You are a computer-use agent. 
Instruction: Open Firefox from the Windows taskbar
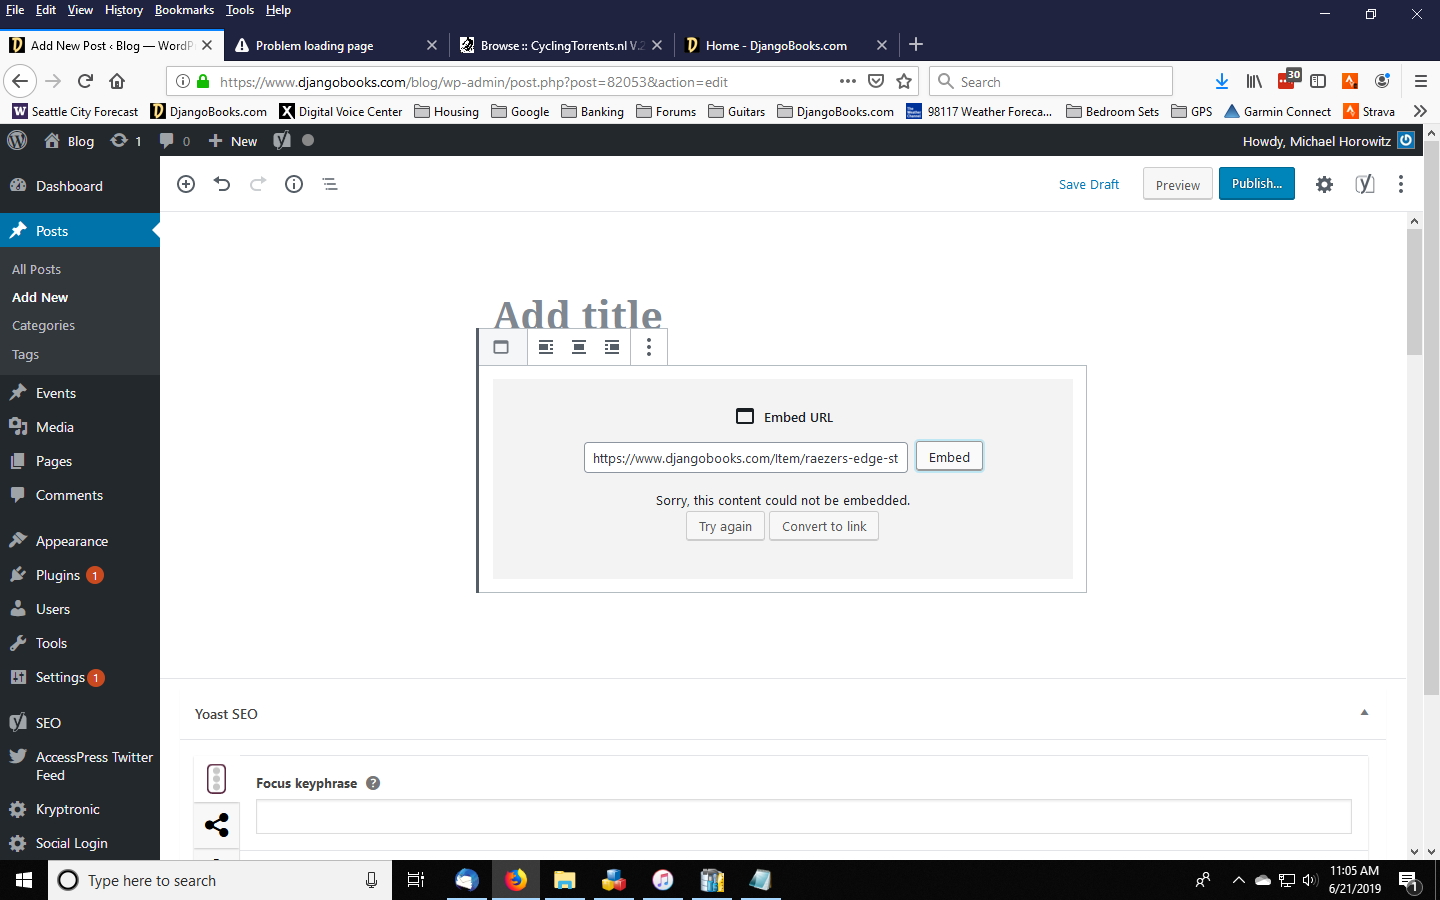tap(516, 880)
